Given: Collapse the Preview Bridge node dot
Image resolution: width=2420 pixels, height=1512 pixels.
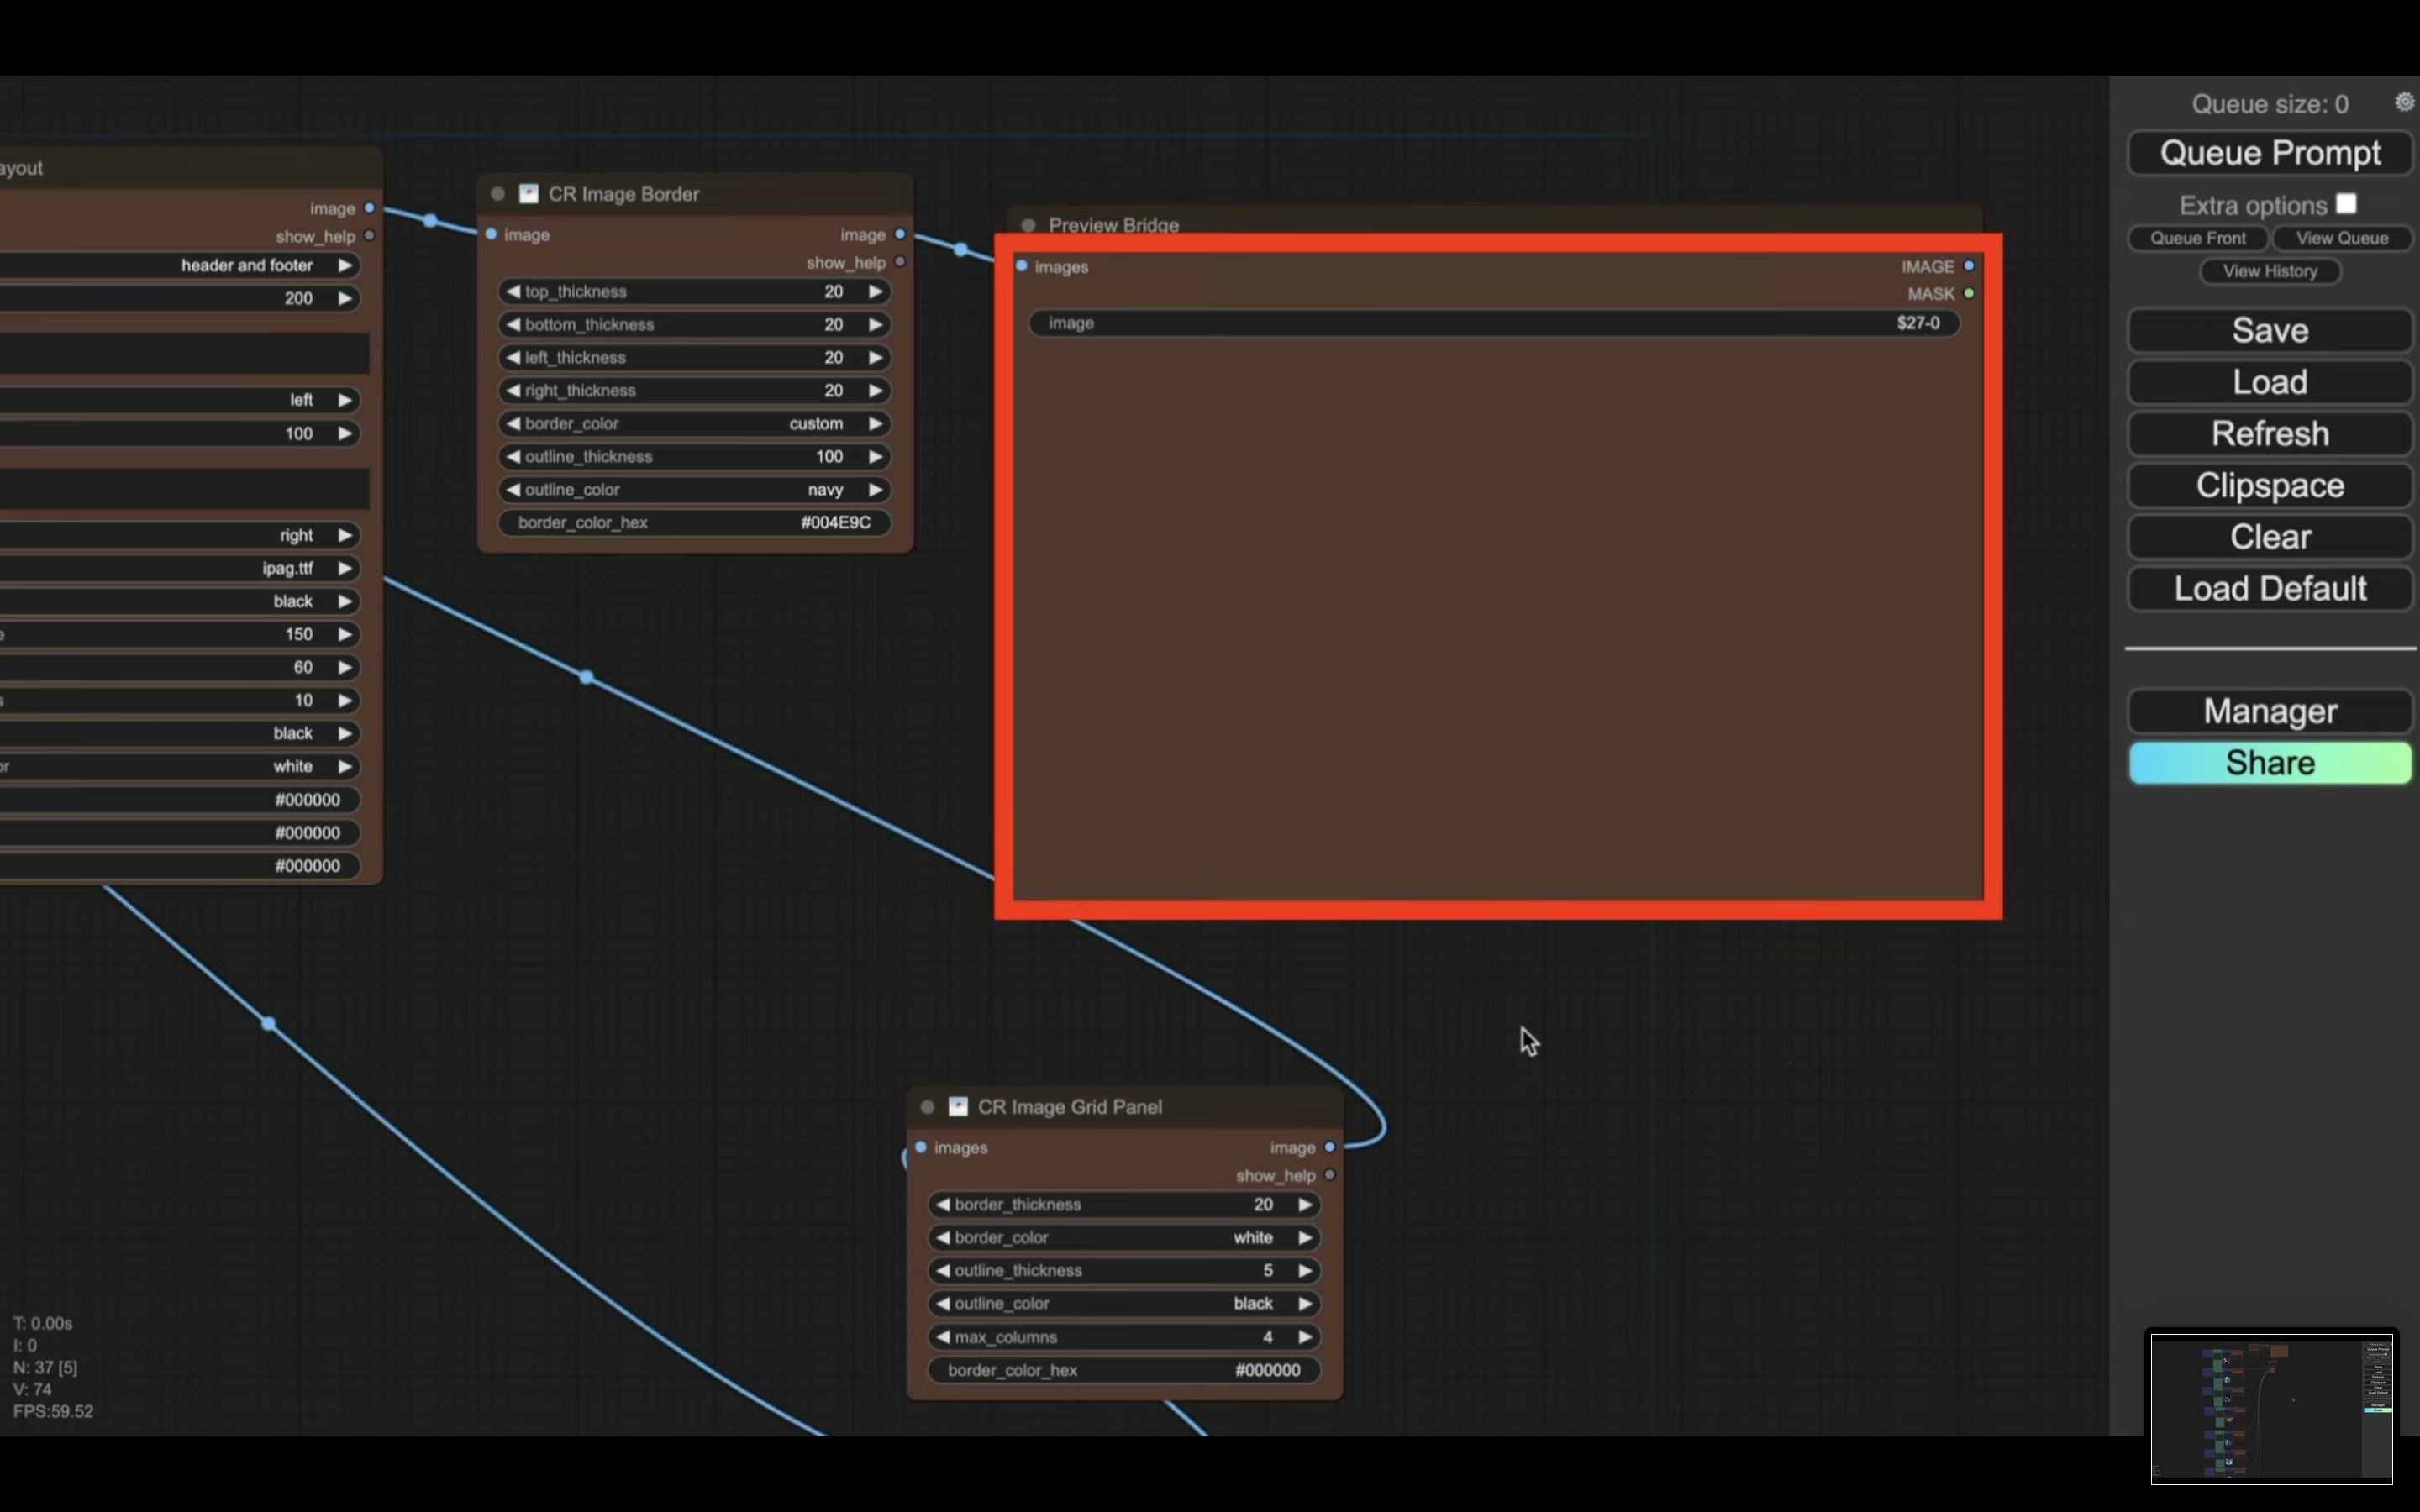Looking at the screenshot, I should click(x=1028, y=225).
